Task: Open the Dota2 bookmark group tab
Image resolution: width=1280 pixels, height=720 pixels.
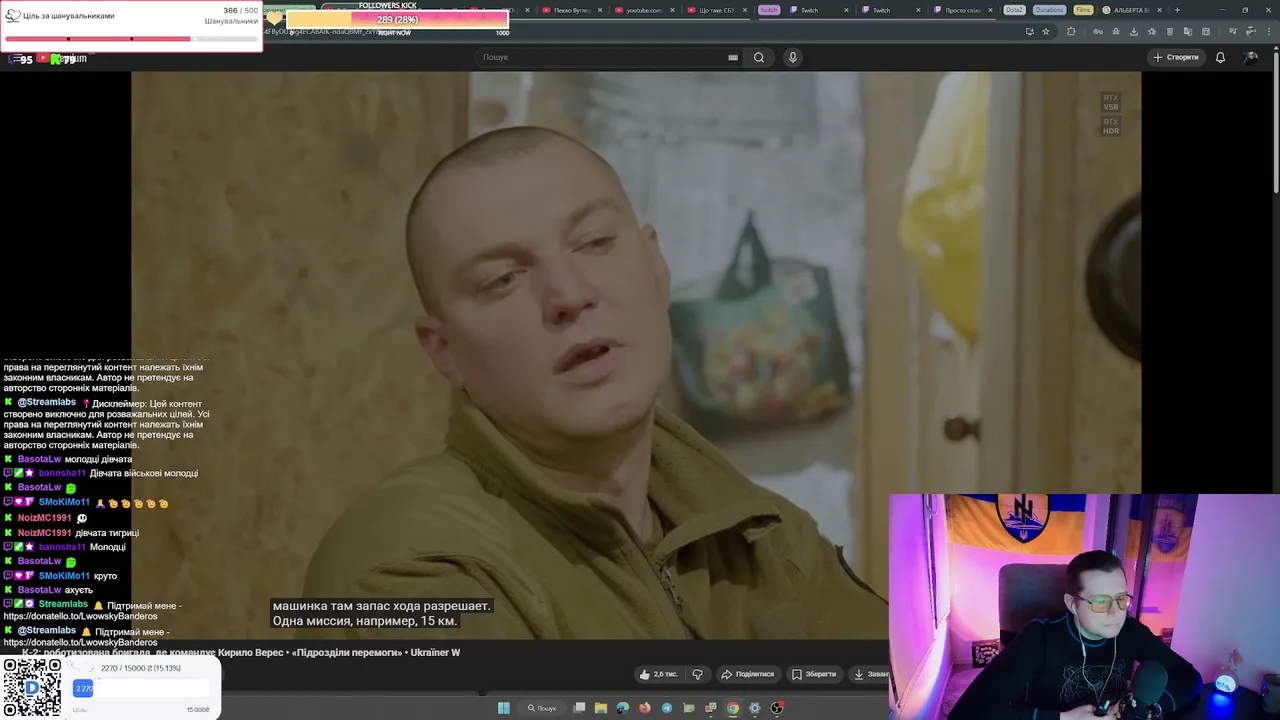Action: click(x=1014, y=10)
